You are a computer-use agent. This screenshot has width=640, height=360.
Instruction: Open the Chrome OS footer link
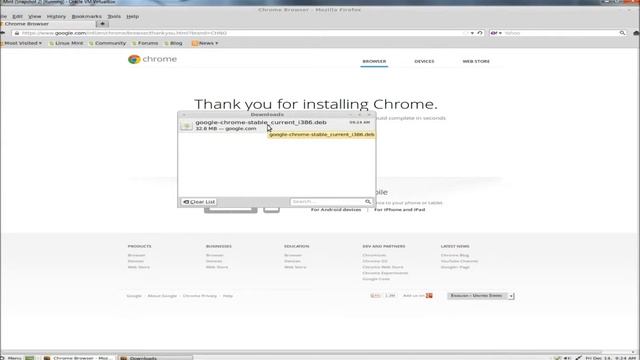coord(375,261)
